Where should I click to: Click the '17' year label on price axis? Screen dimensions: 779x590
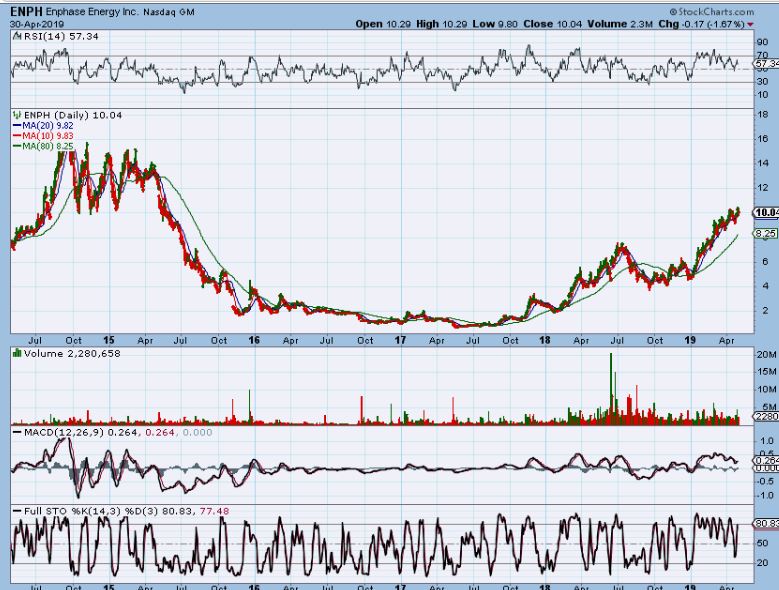point(400,340)
